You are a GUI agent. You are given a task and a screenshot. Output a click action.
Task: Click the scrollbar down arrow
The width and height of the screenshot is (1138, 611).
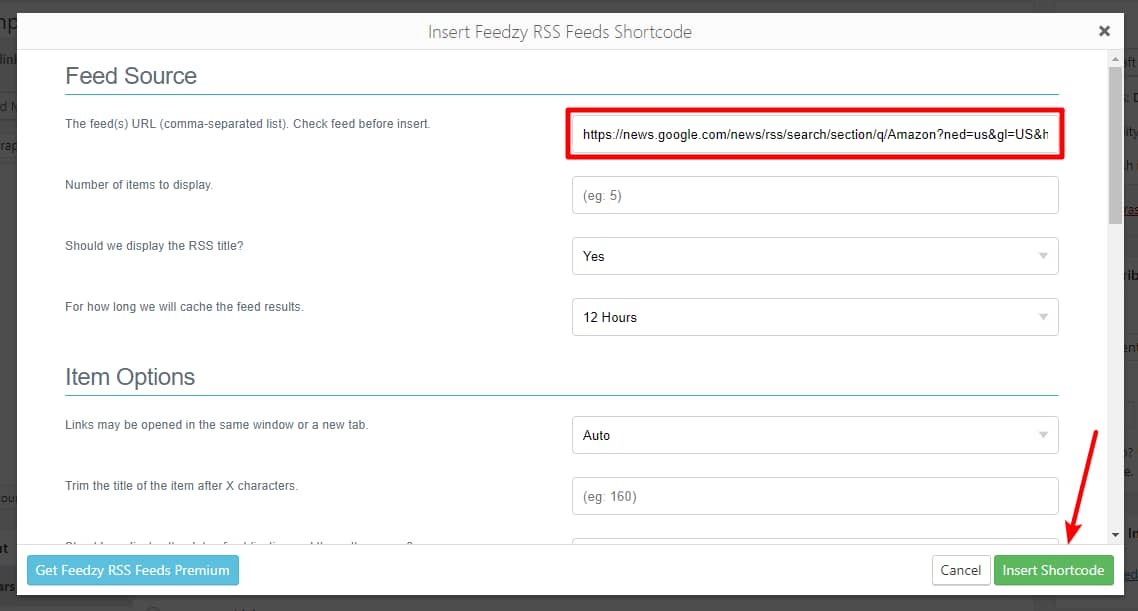(x=1116, y=536)
